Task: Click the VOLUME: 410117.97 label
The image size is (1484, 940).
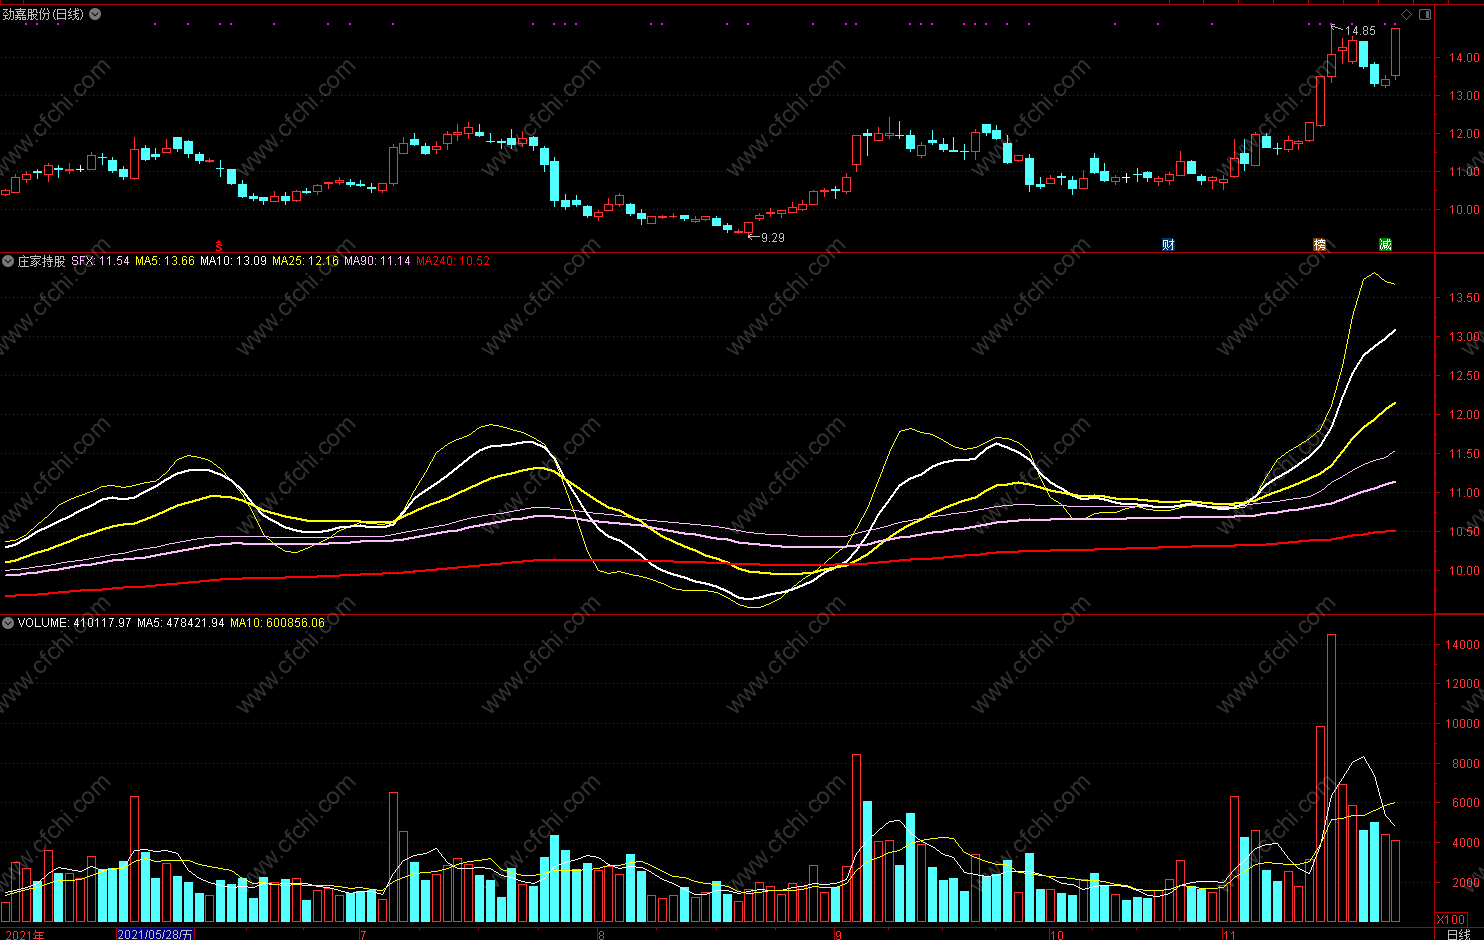Action: click(74, 623)
